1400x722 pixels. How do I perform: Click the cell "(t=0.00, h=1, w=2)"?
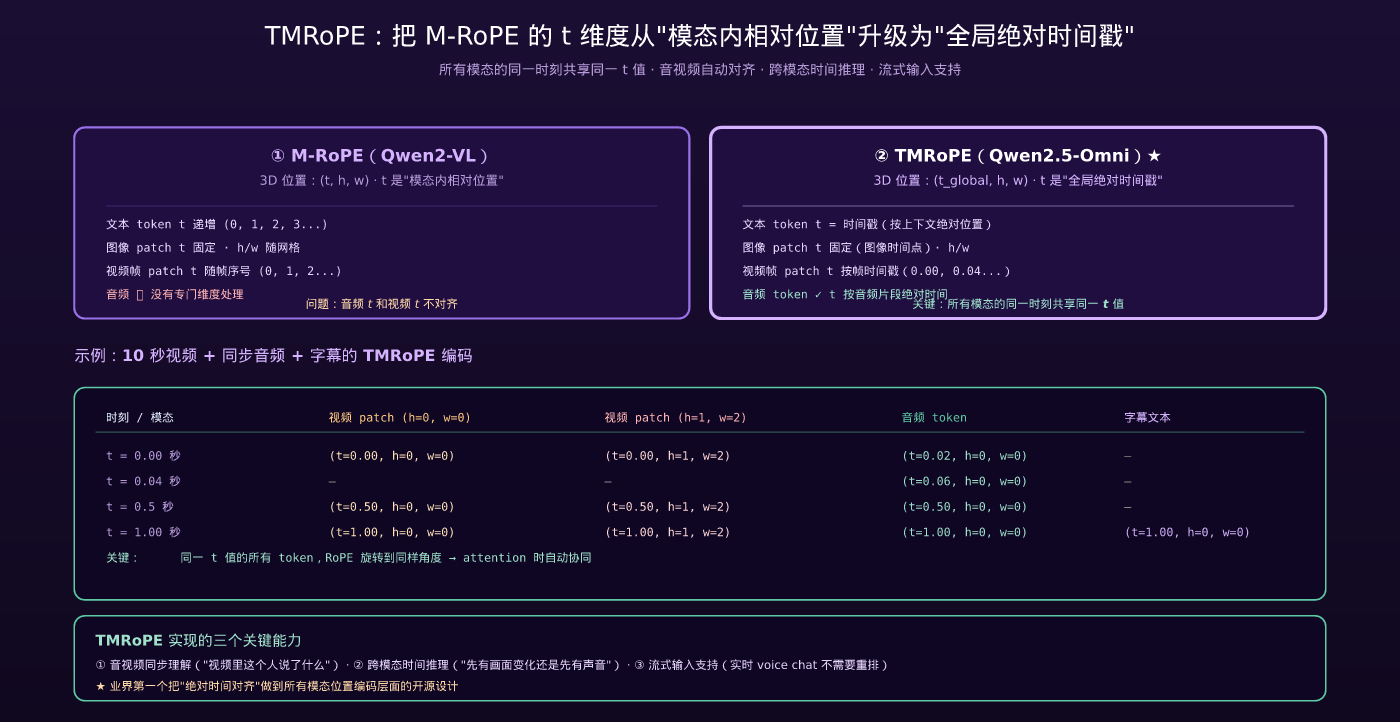(667, 456)
